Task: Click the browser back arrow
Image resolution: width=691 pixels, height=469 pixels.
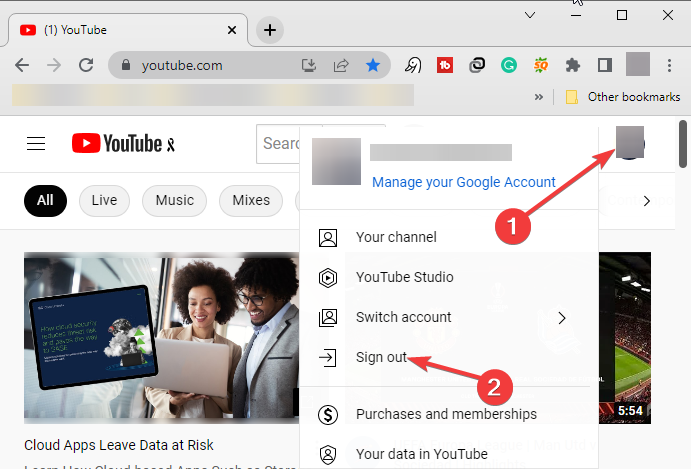Action: pos(22,65)
